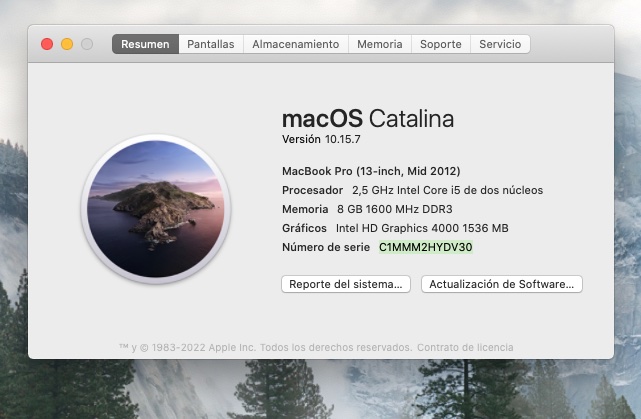Minimize the window with the yellow button
The width and height of the screenshot is (641, 419).
coord(67,44)
